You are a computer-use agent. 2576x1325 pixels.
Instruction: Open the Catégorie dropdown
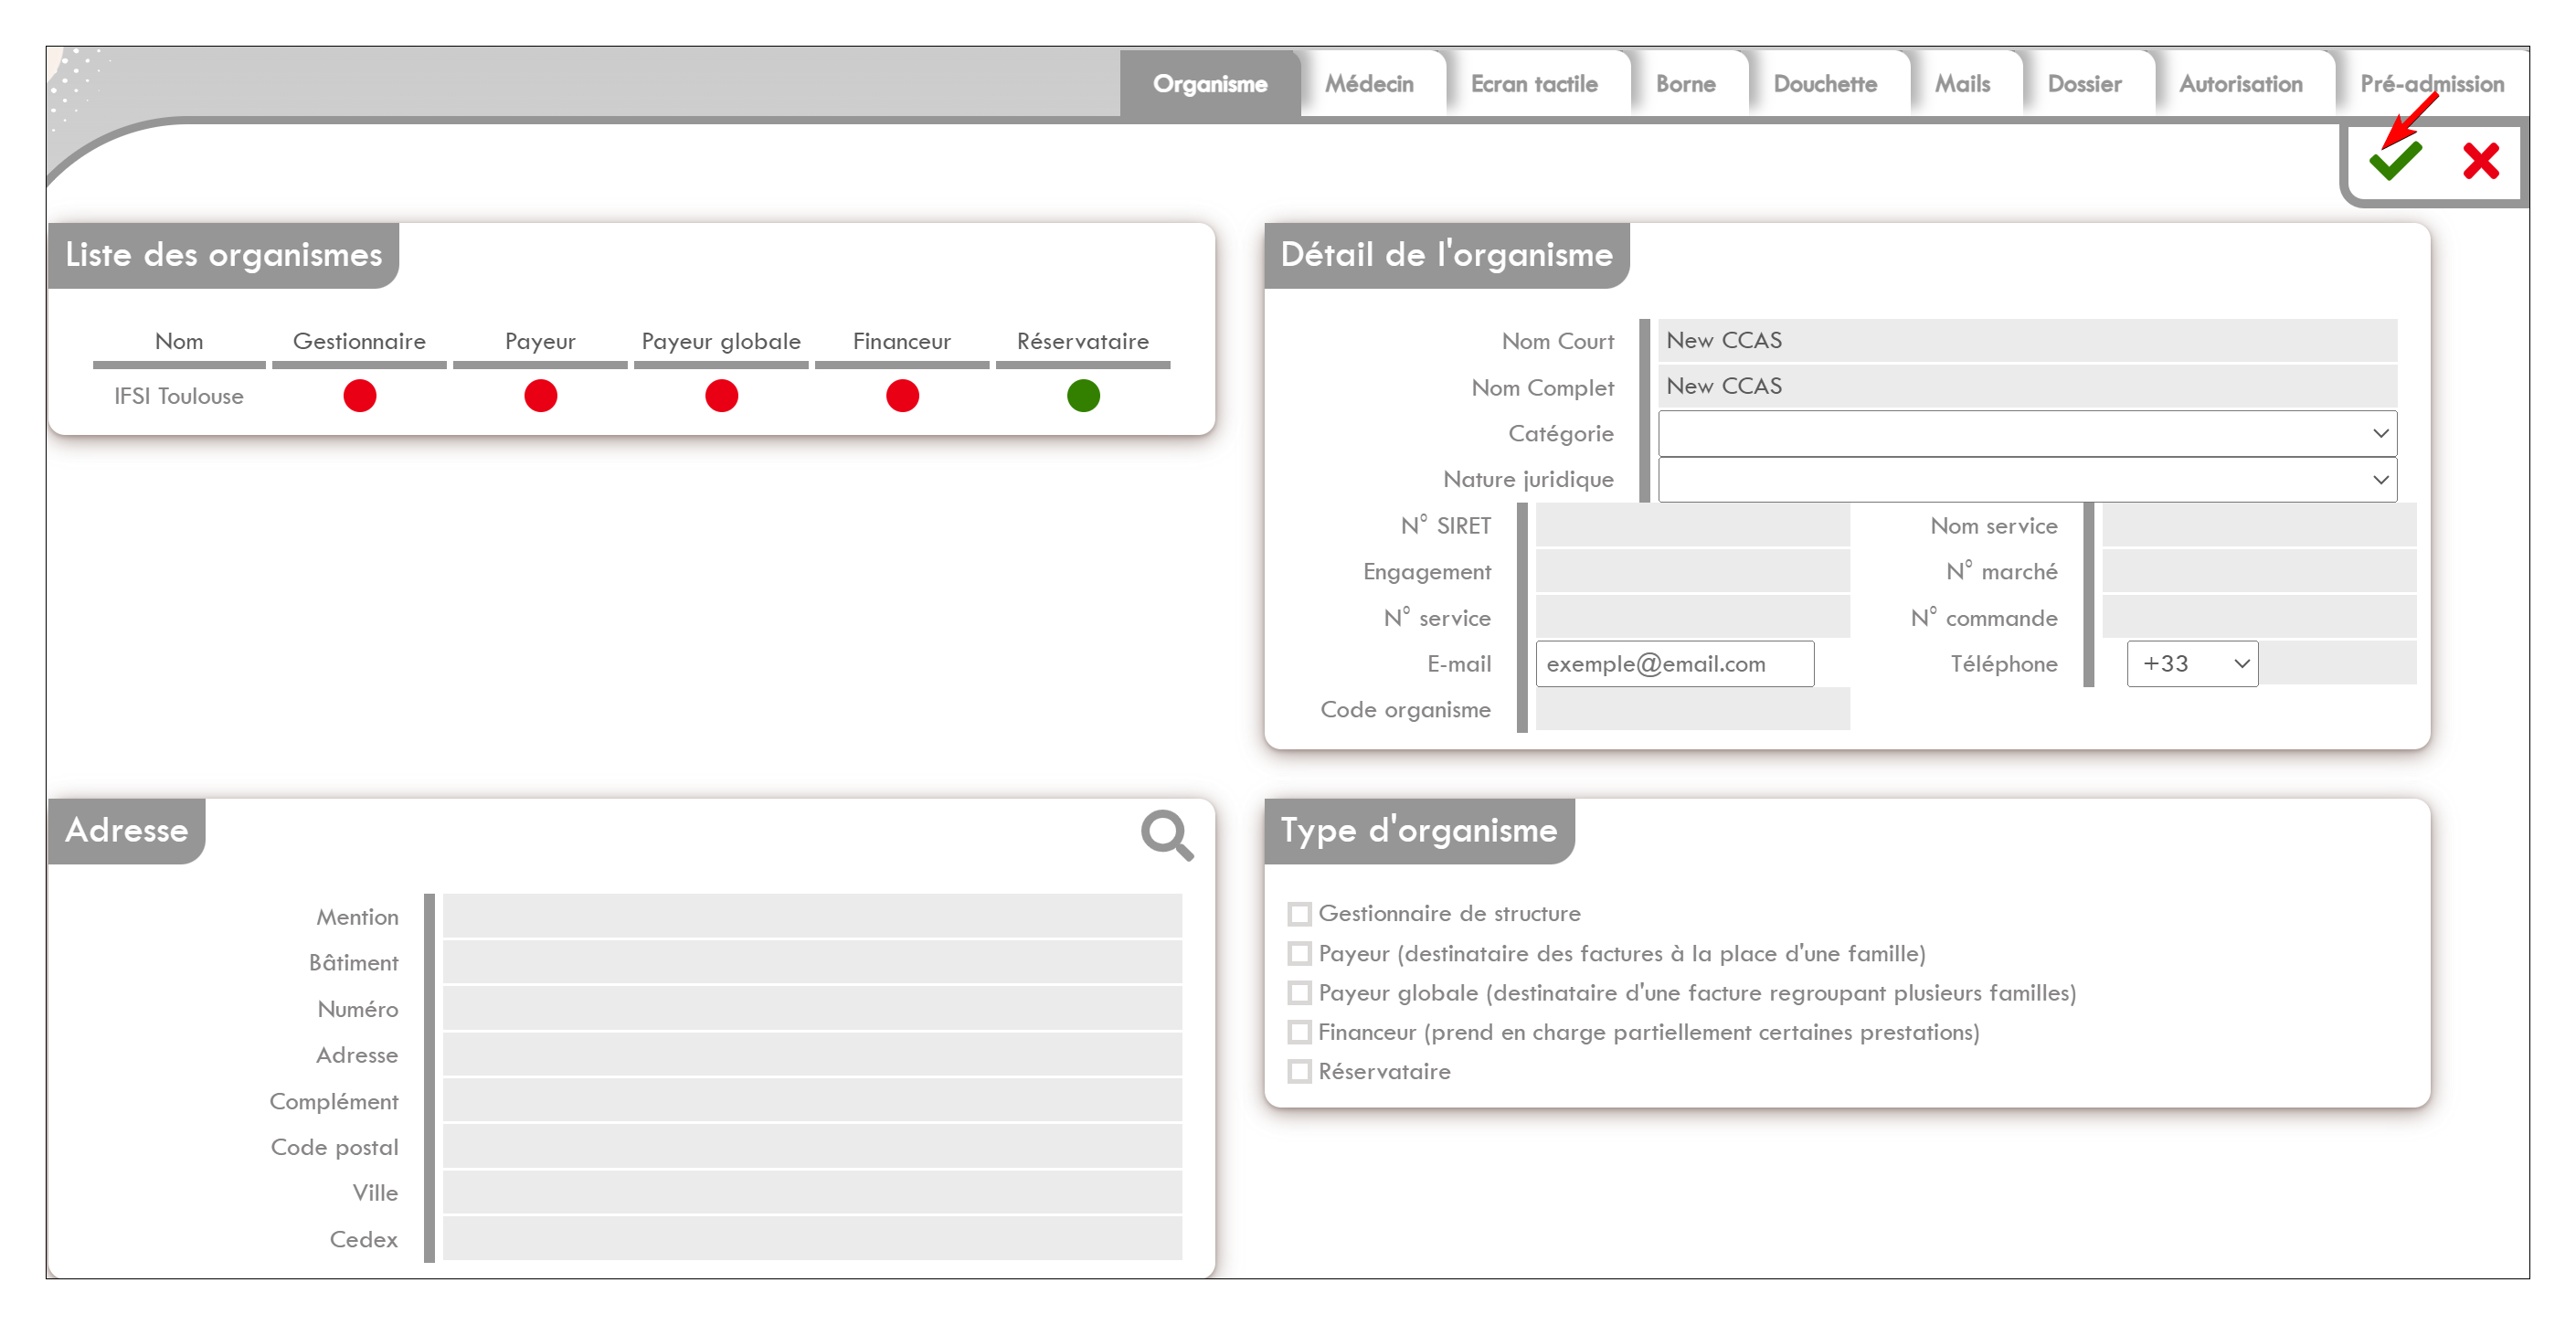[2027, 434]
